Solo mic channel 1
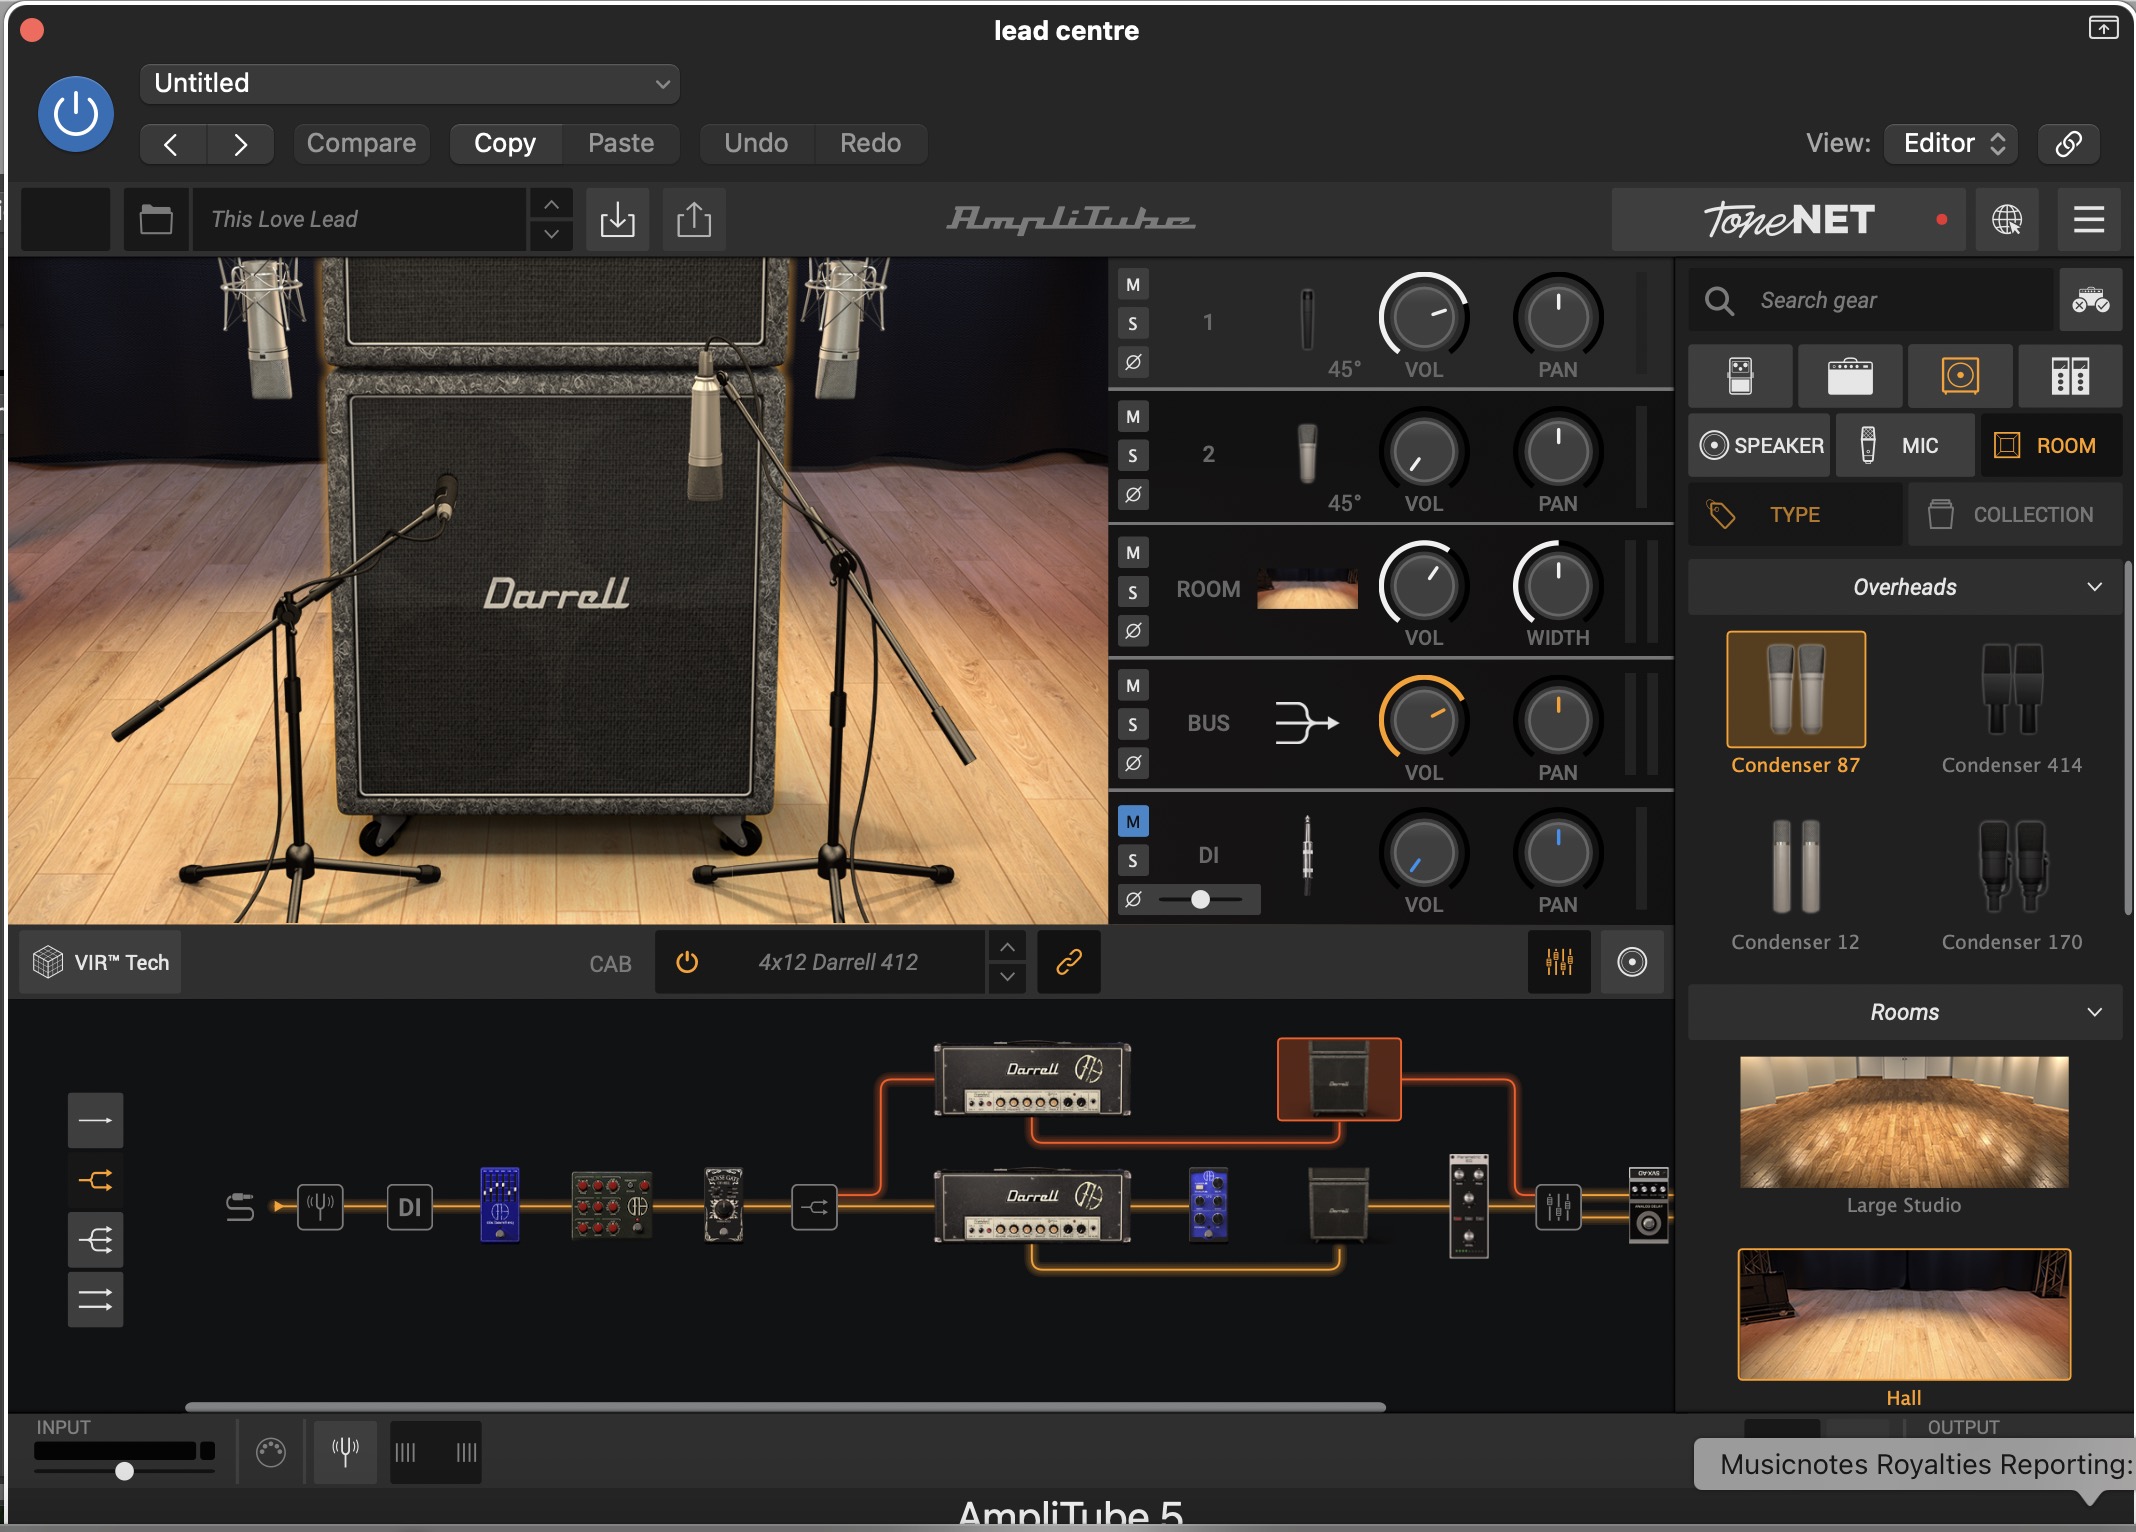2136x1532 pixels. (1133, 324)
